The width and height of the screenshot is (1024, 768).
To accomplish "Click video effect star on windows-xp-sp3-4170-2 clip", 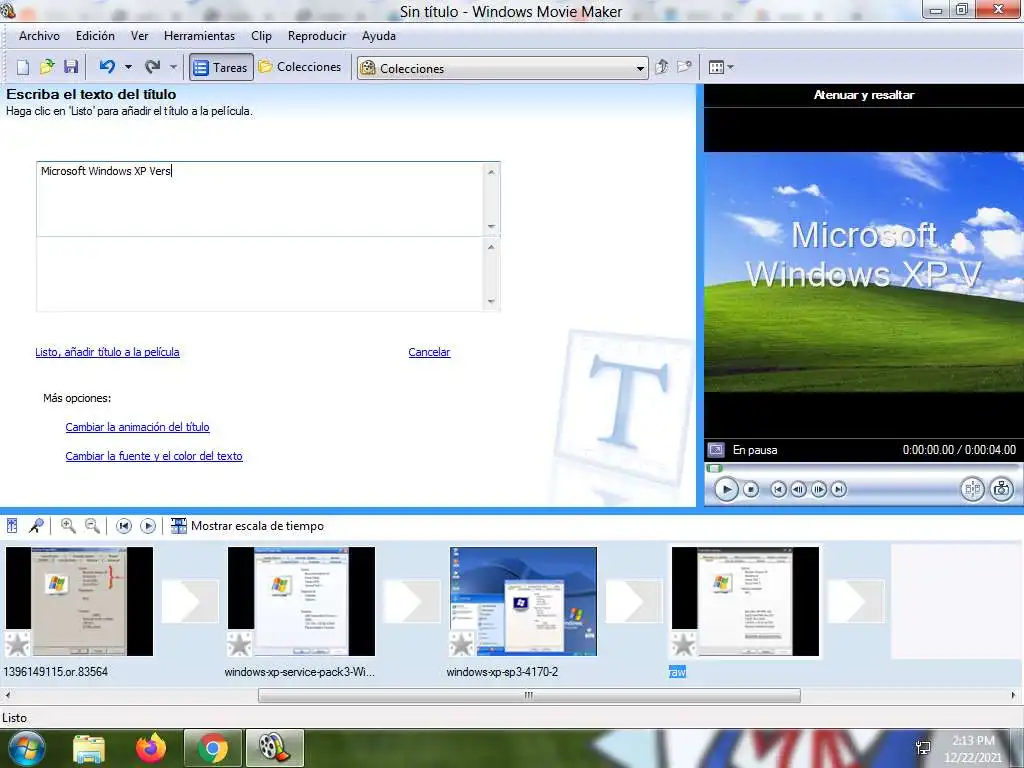I will coord(462,645).
